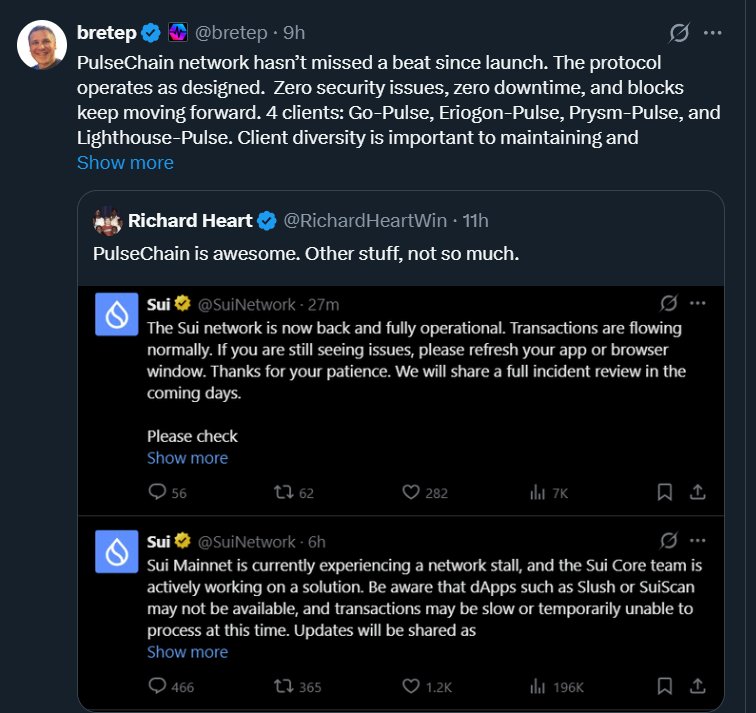This screenshot has width=756, height=713.
Task: Click reply icon showing 466 replies
Action: 156,686
